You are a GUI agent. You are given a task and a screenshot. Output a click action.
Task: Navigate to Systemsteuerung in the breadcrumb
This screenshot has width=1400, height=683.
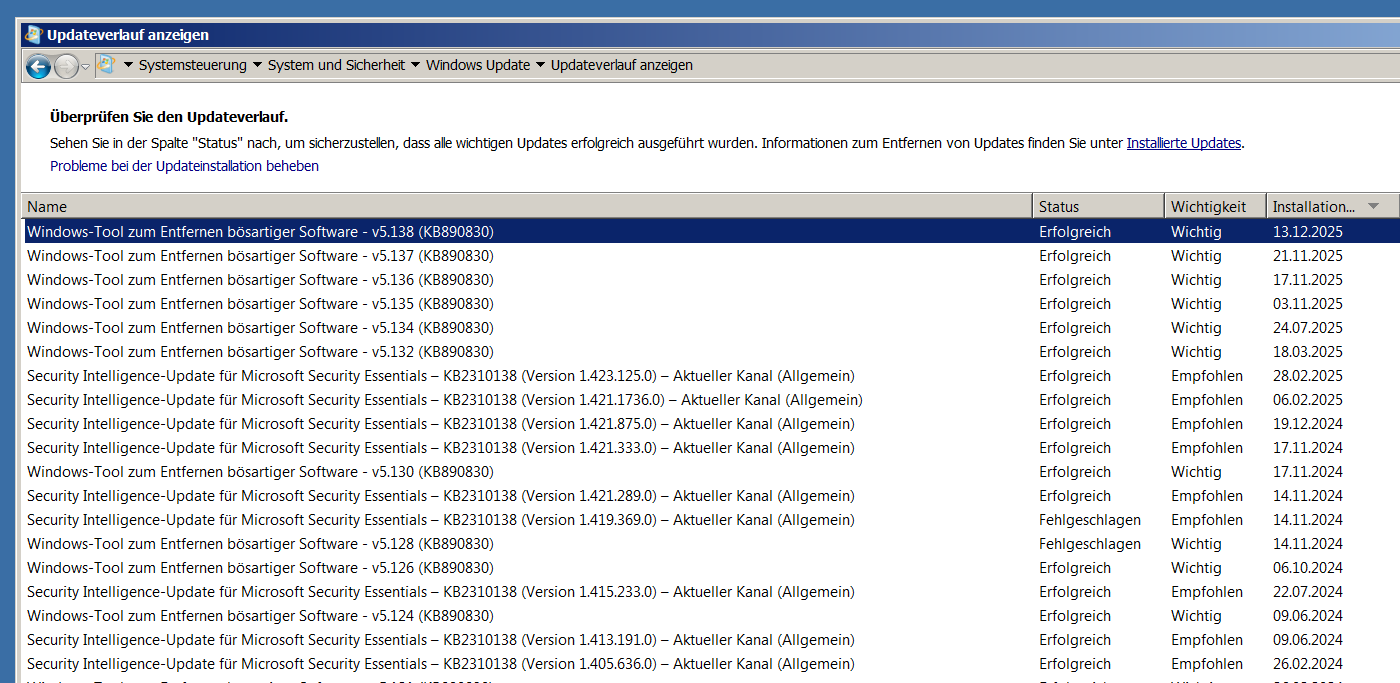(192, 65)
